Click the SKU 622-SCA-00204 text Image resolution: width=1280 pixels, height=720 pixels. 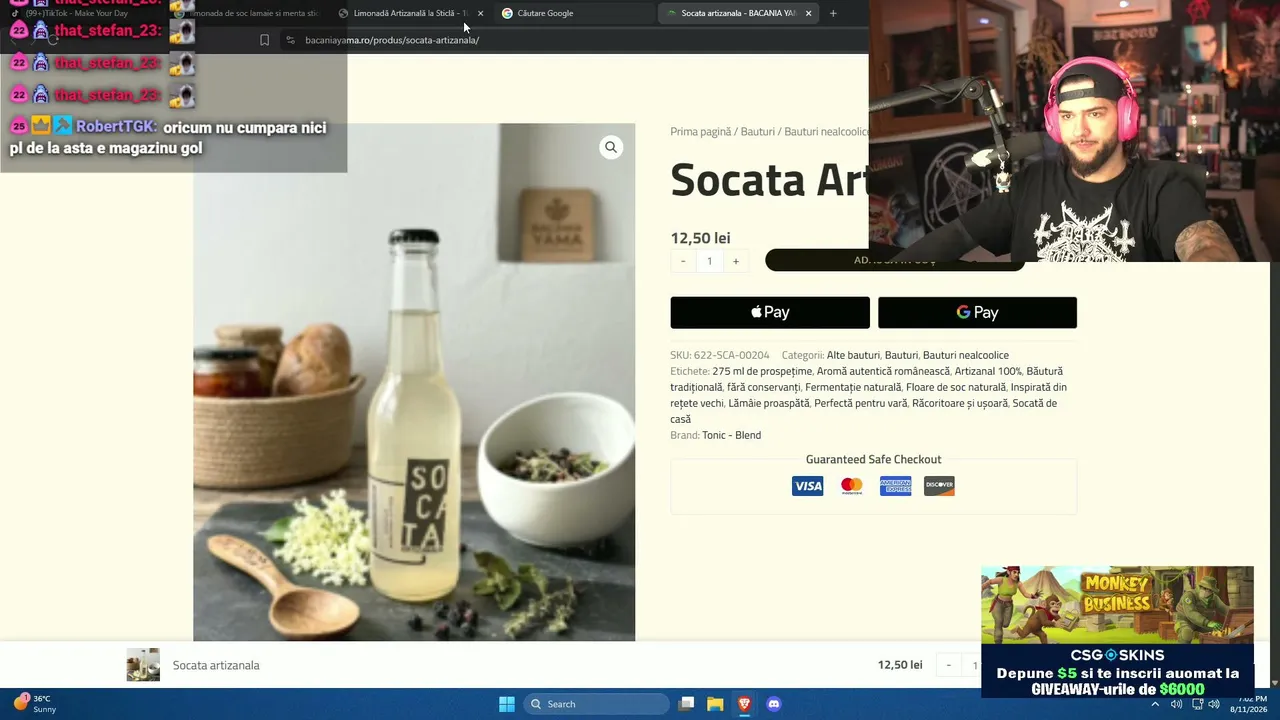click(720, 355)
